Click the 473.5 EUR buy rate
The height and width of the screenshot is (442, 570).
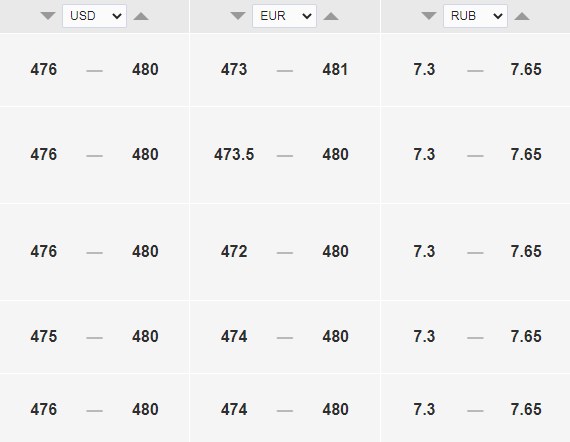click(x=234, y=154)
